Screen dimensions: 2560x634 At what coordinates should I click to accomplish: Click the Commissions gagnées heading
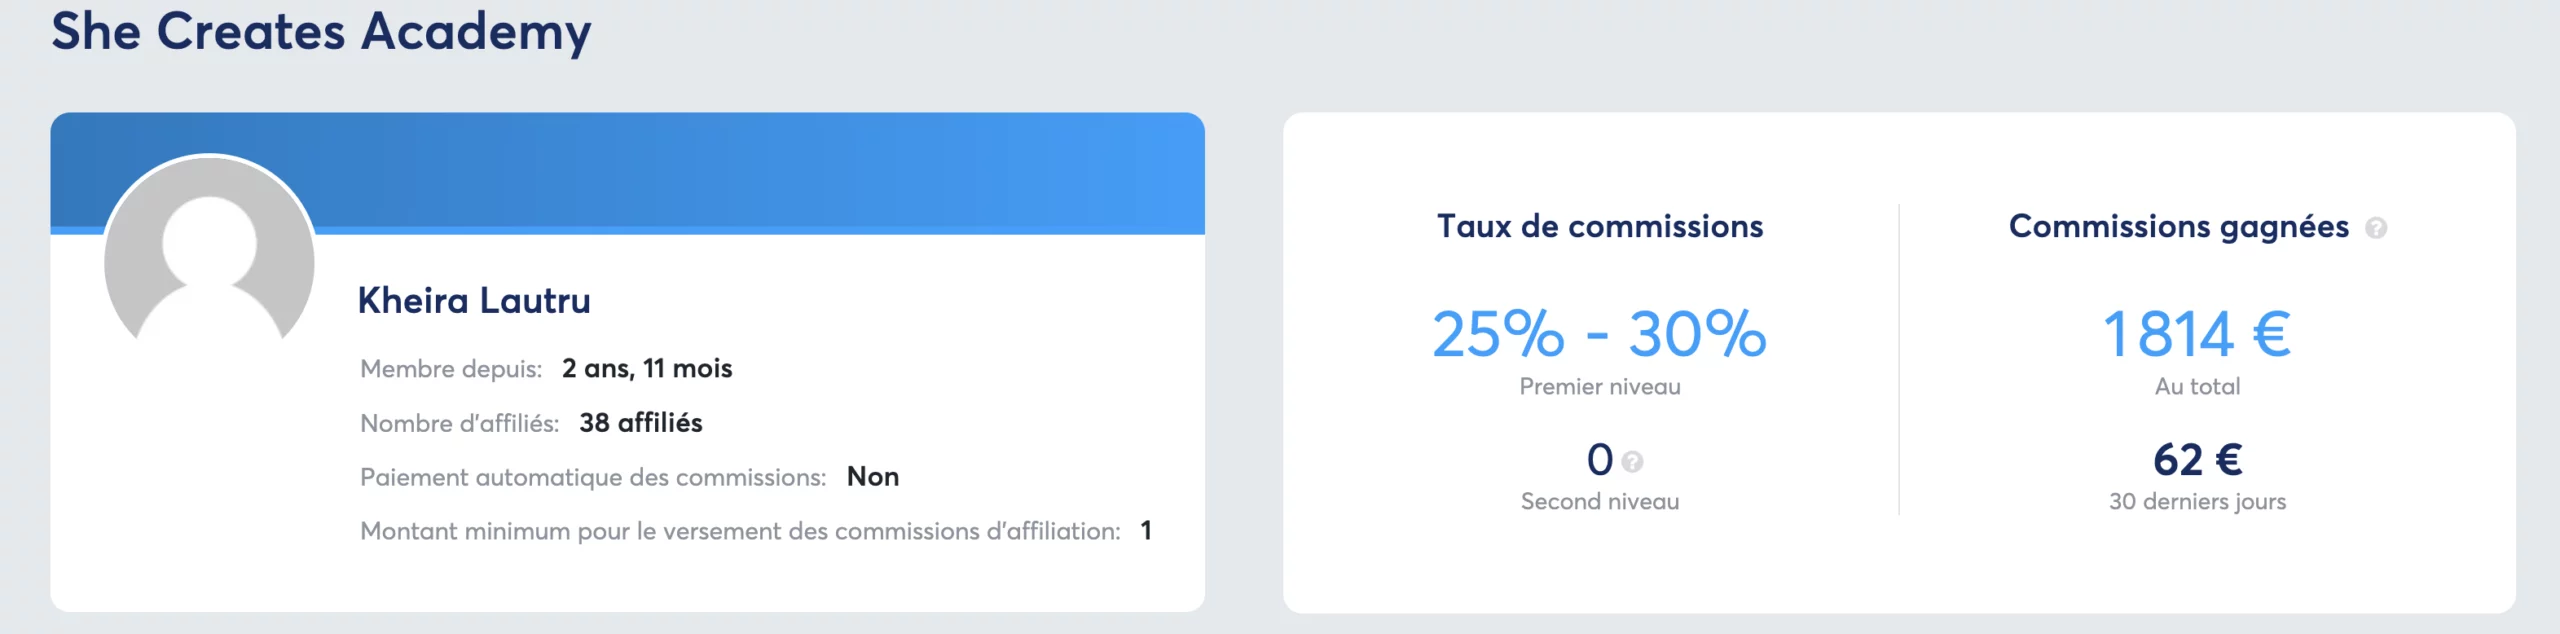pos(2178,227)
